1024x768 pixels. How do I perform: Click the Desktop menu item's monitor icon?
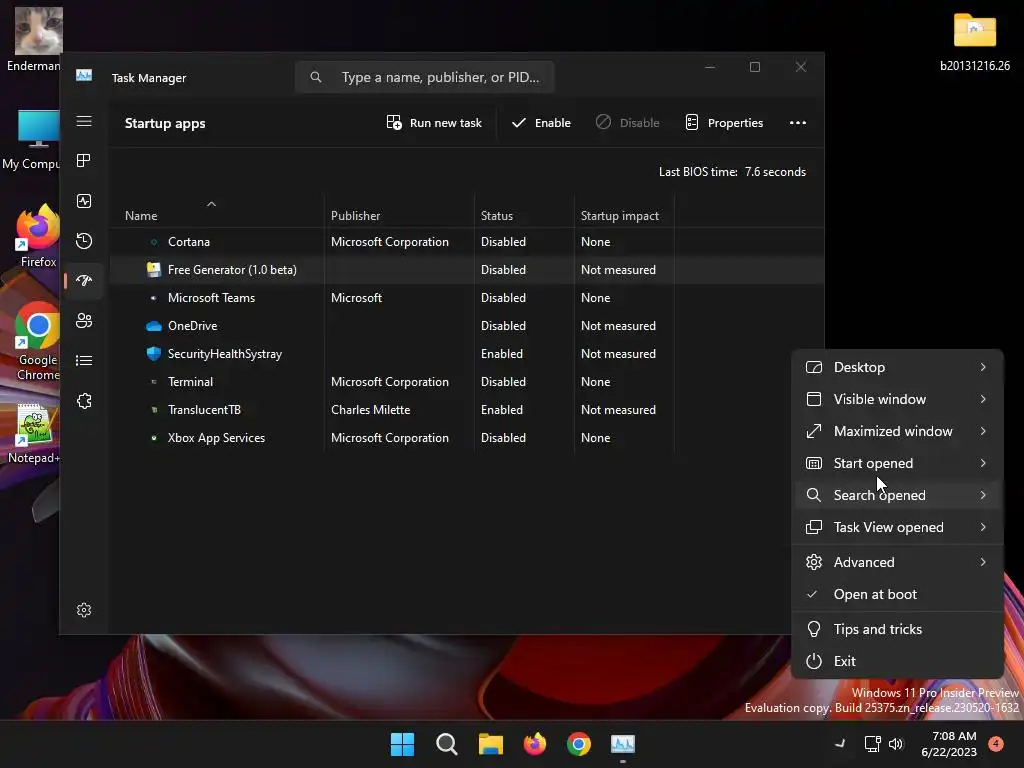[x=814, y=367]
